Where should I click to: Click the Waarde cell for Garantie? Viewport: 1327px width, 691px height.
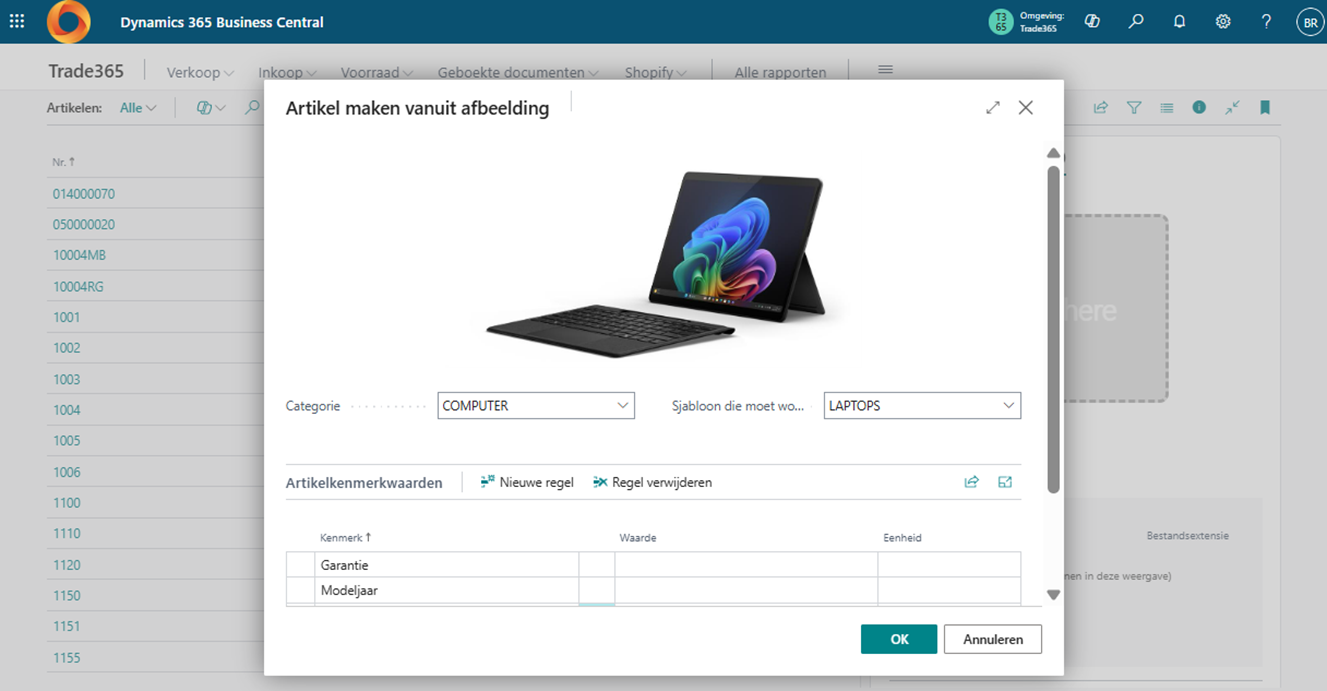[746, 565]
